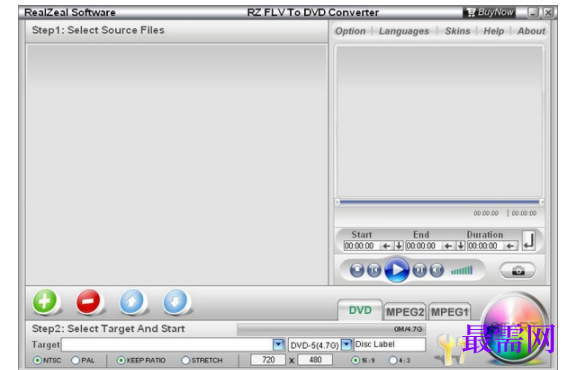The image size is (574, 370).
Task: Select the 16:9 aspect ratio option
Action: tap(355, 360)
